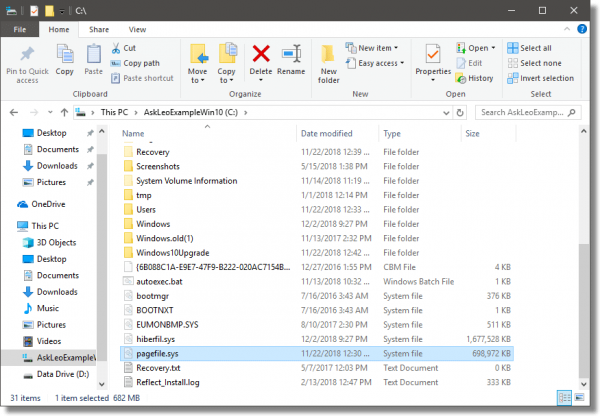Click Paste shortcut command
Viewport: 600px width, 416px height.
[x=142, y=78]
